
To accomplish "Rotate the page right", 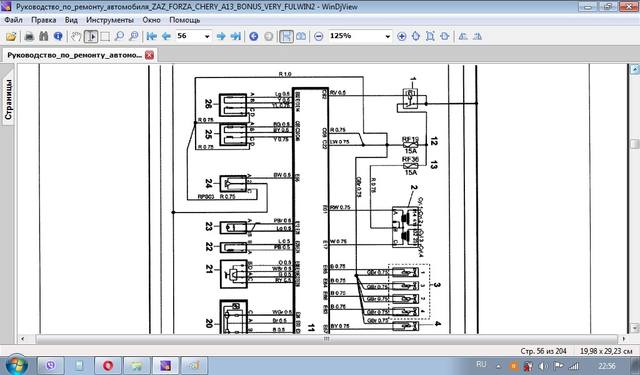I will [477, 36].
